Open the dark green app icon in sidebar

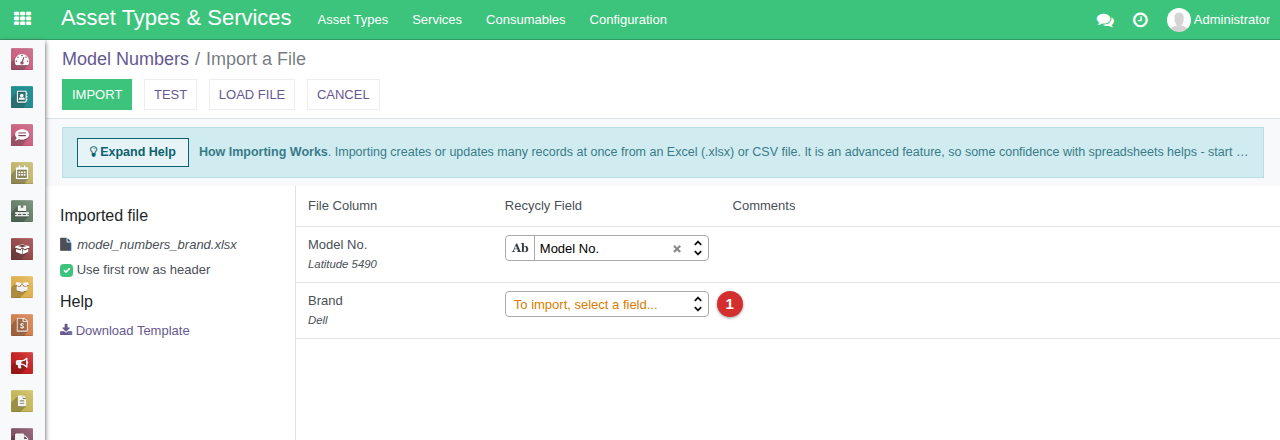click(22, 211)
